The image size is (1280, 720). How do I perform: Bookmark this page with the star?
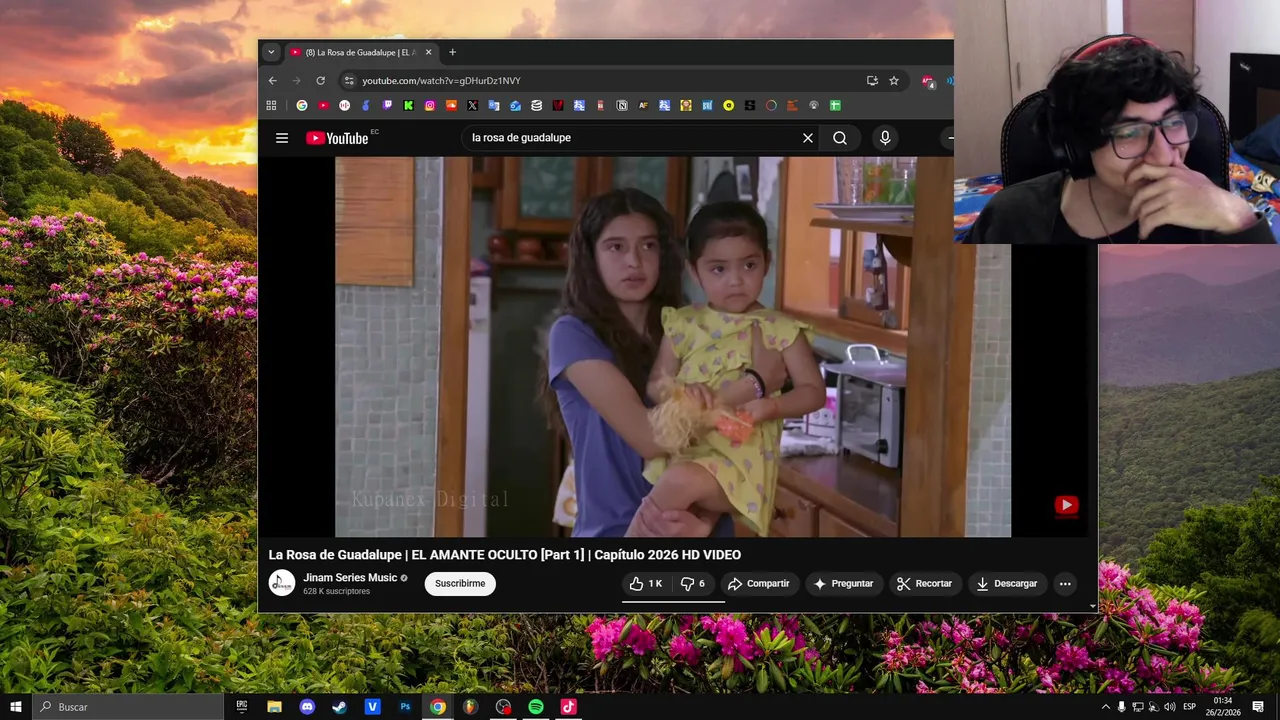[x=894, y=81]
